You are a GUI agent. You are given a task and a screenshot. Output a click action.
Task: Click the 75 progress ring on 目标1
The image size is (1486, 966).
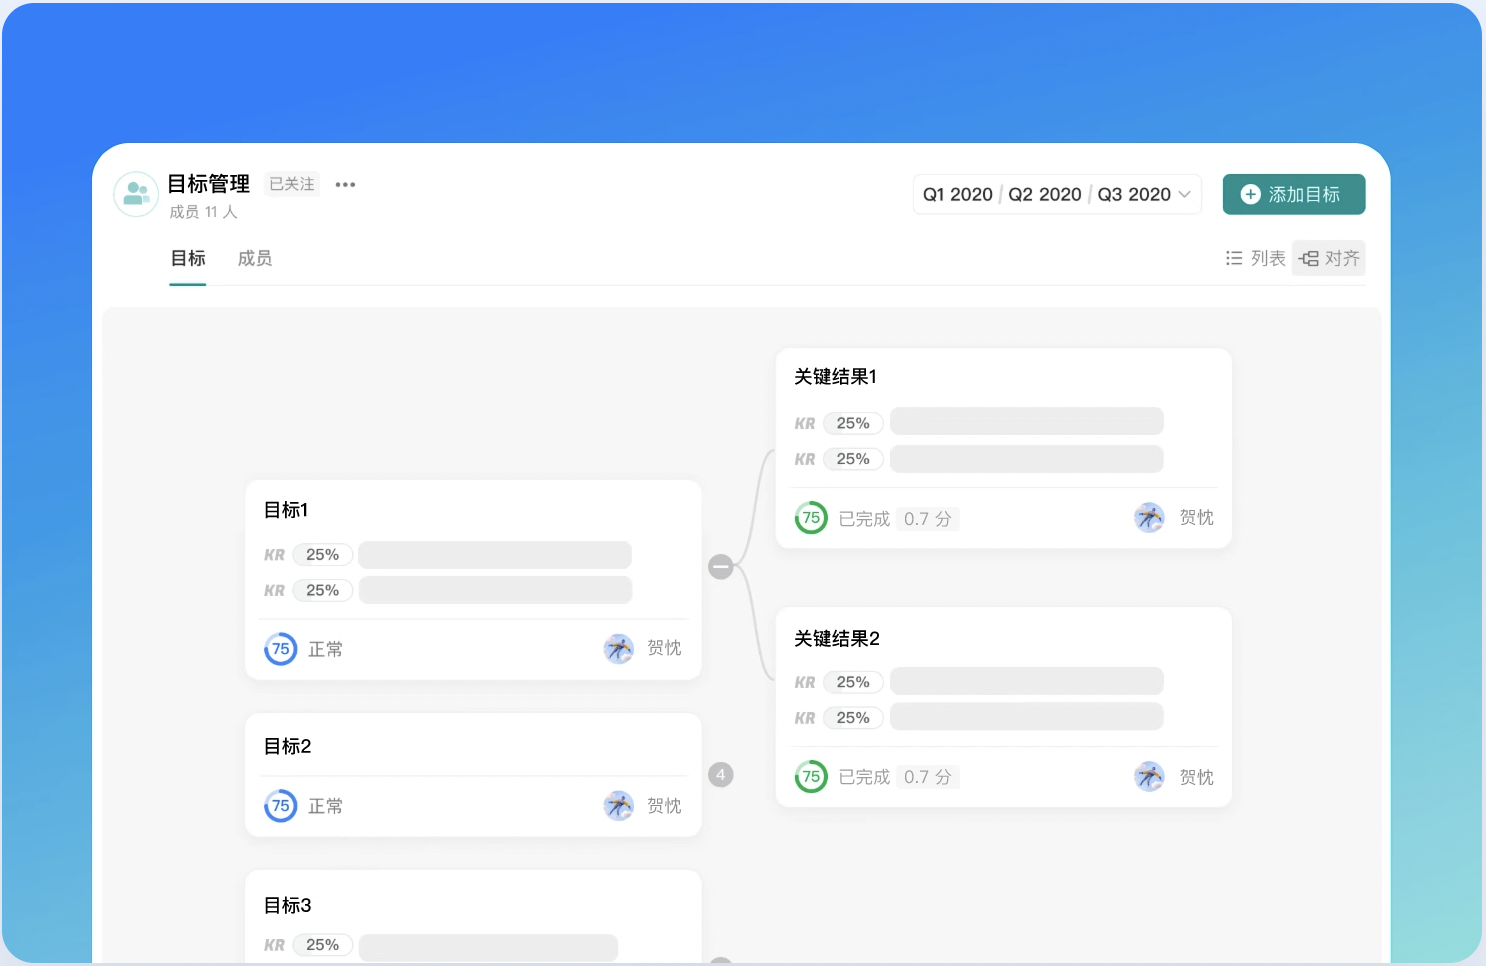[281, 649]
